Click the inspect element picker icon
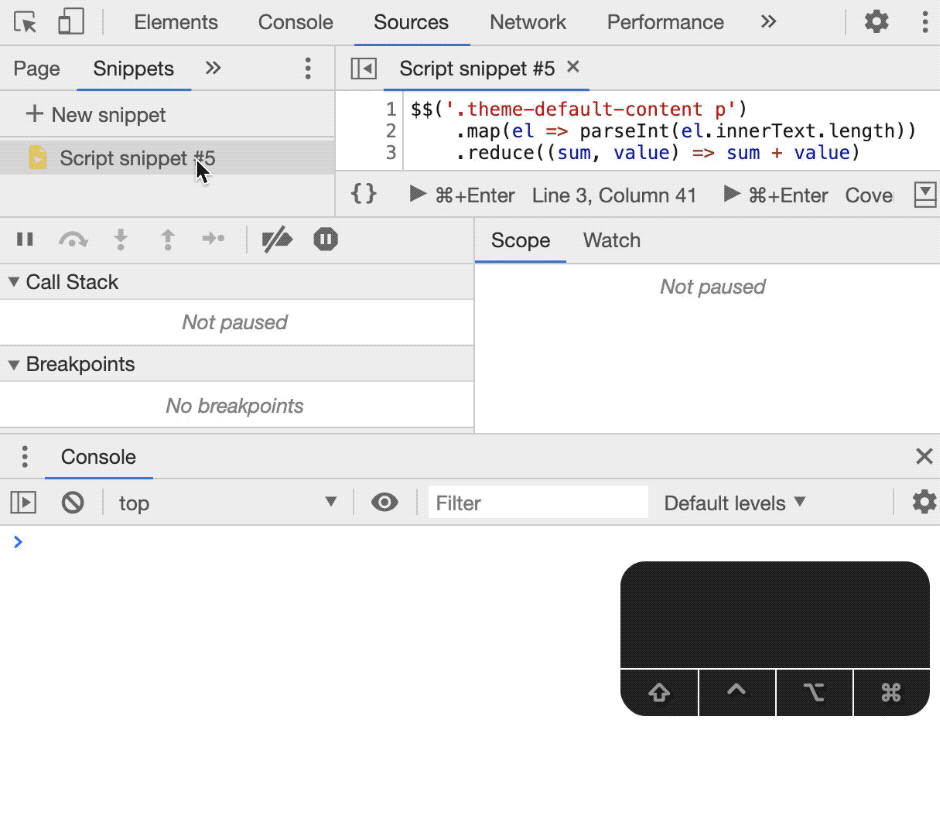Viewport: 940px width, 829px height. coord(25,22)
